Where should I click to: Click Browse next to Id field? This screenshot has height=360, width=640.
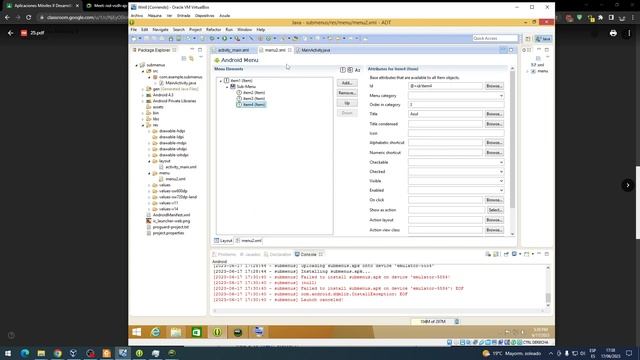(494, 86)
